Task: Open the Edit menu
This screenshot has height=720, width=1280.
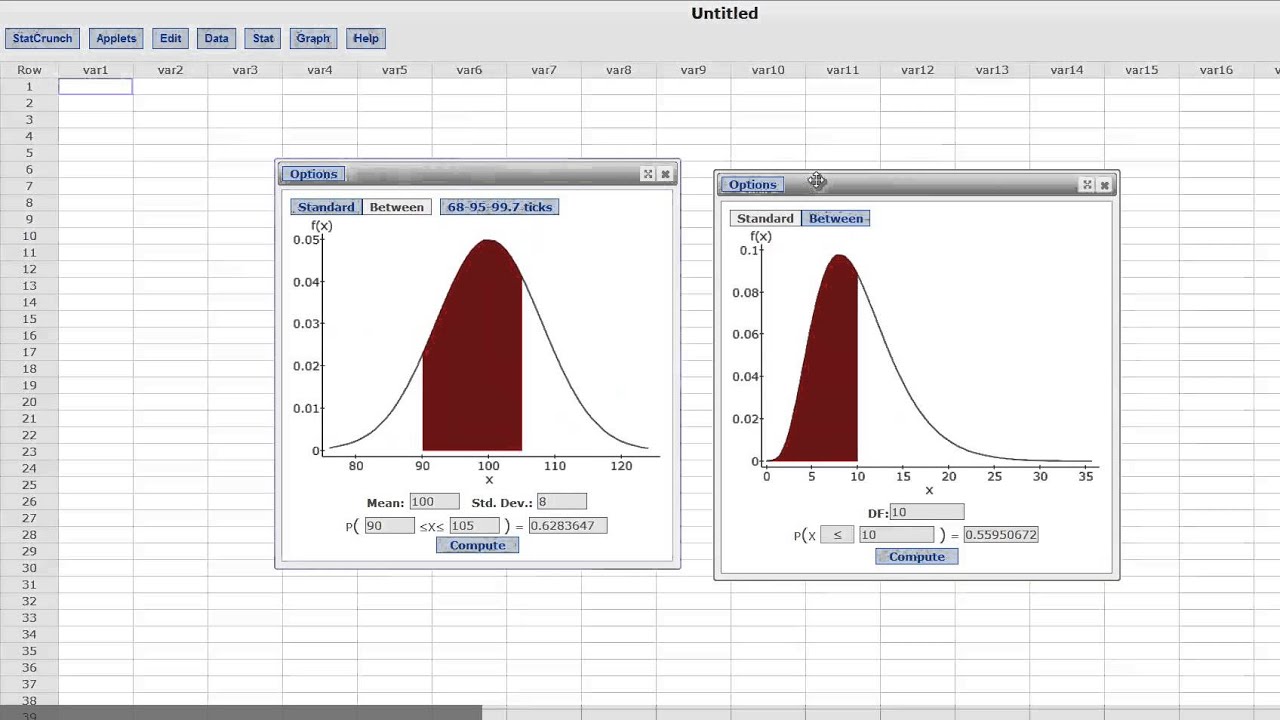Action: (170, 38)
